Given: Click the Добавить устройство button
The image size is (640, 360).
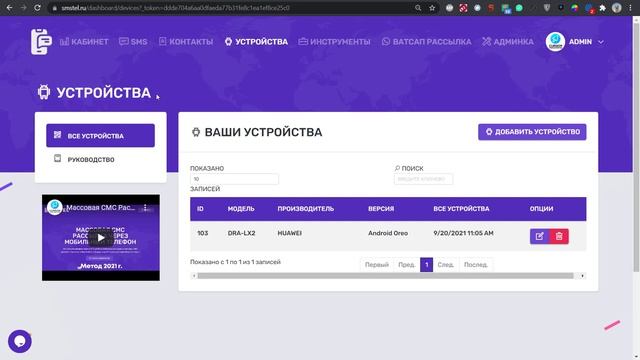Looking at the screenshot, I should [532, 132].
